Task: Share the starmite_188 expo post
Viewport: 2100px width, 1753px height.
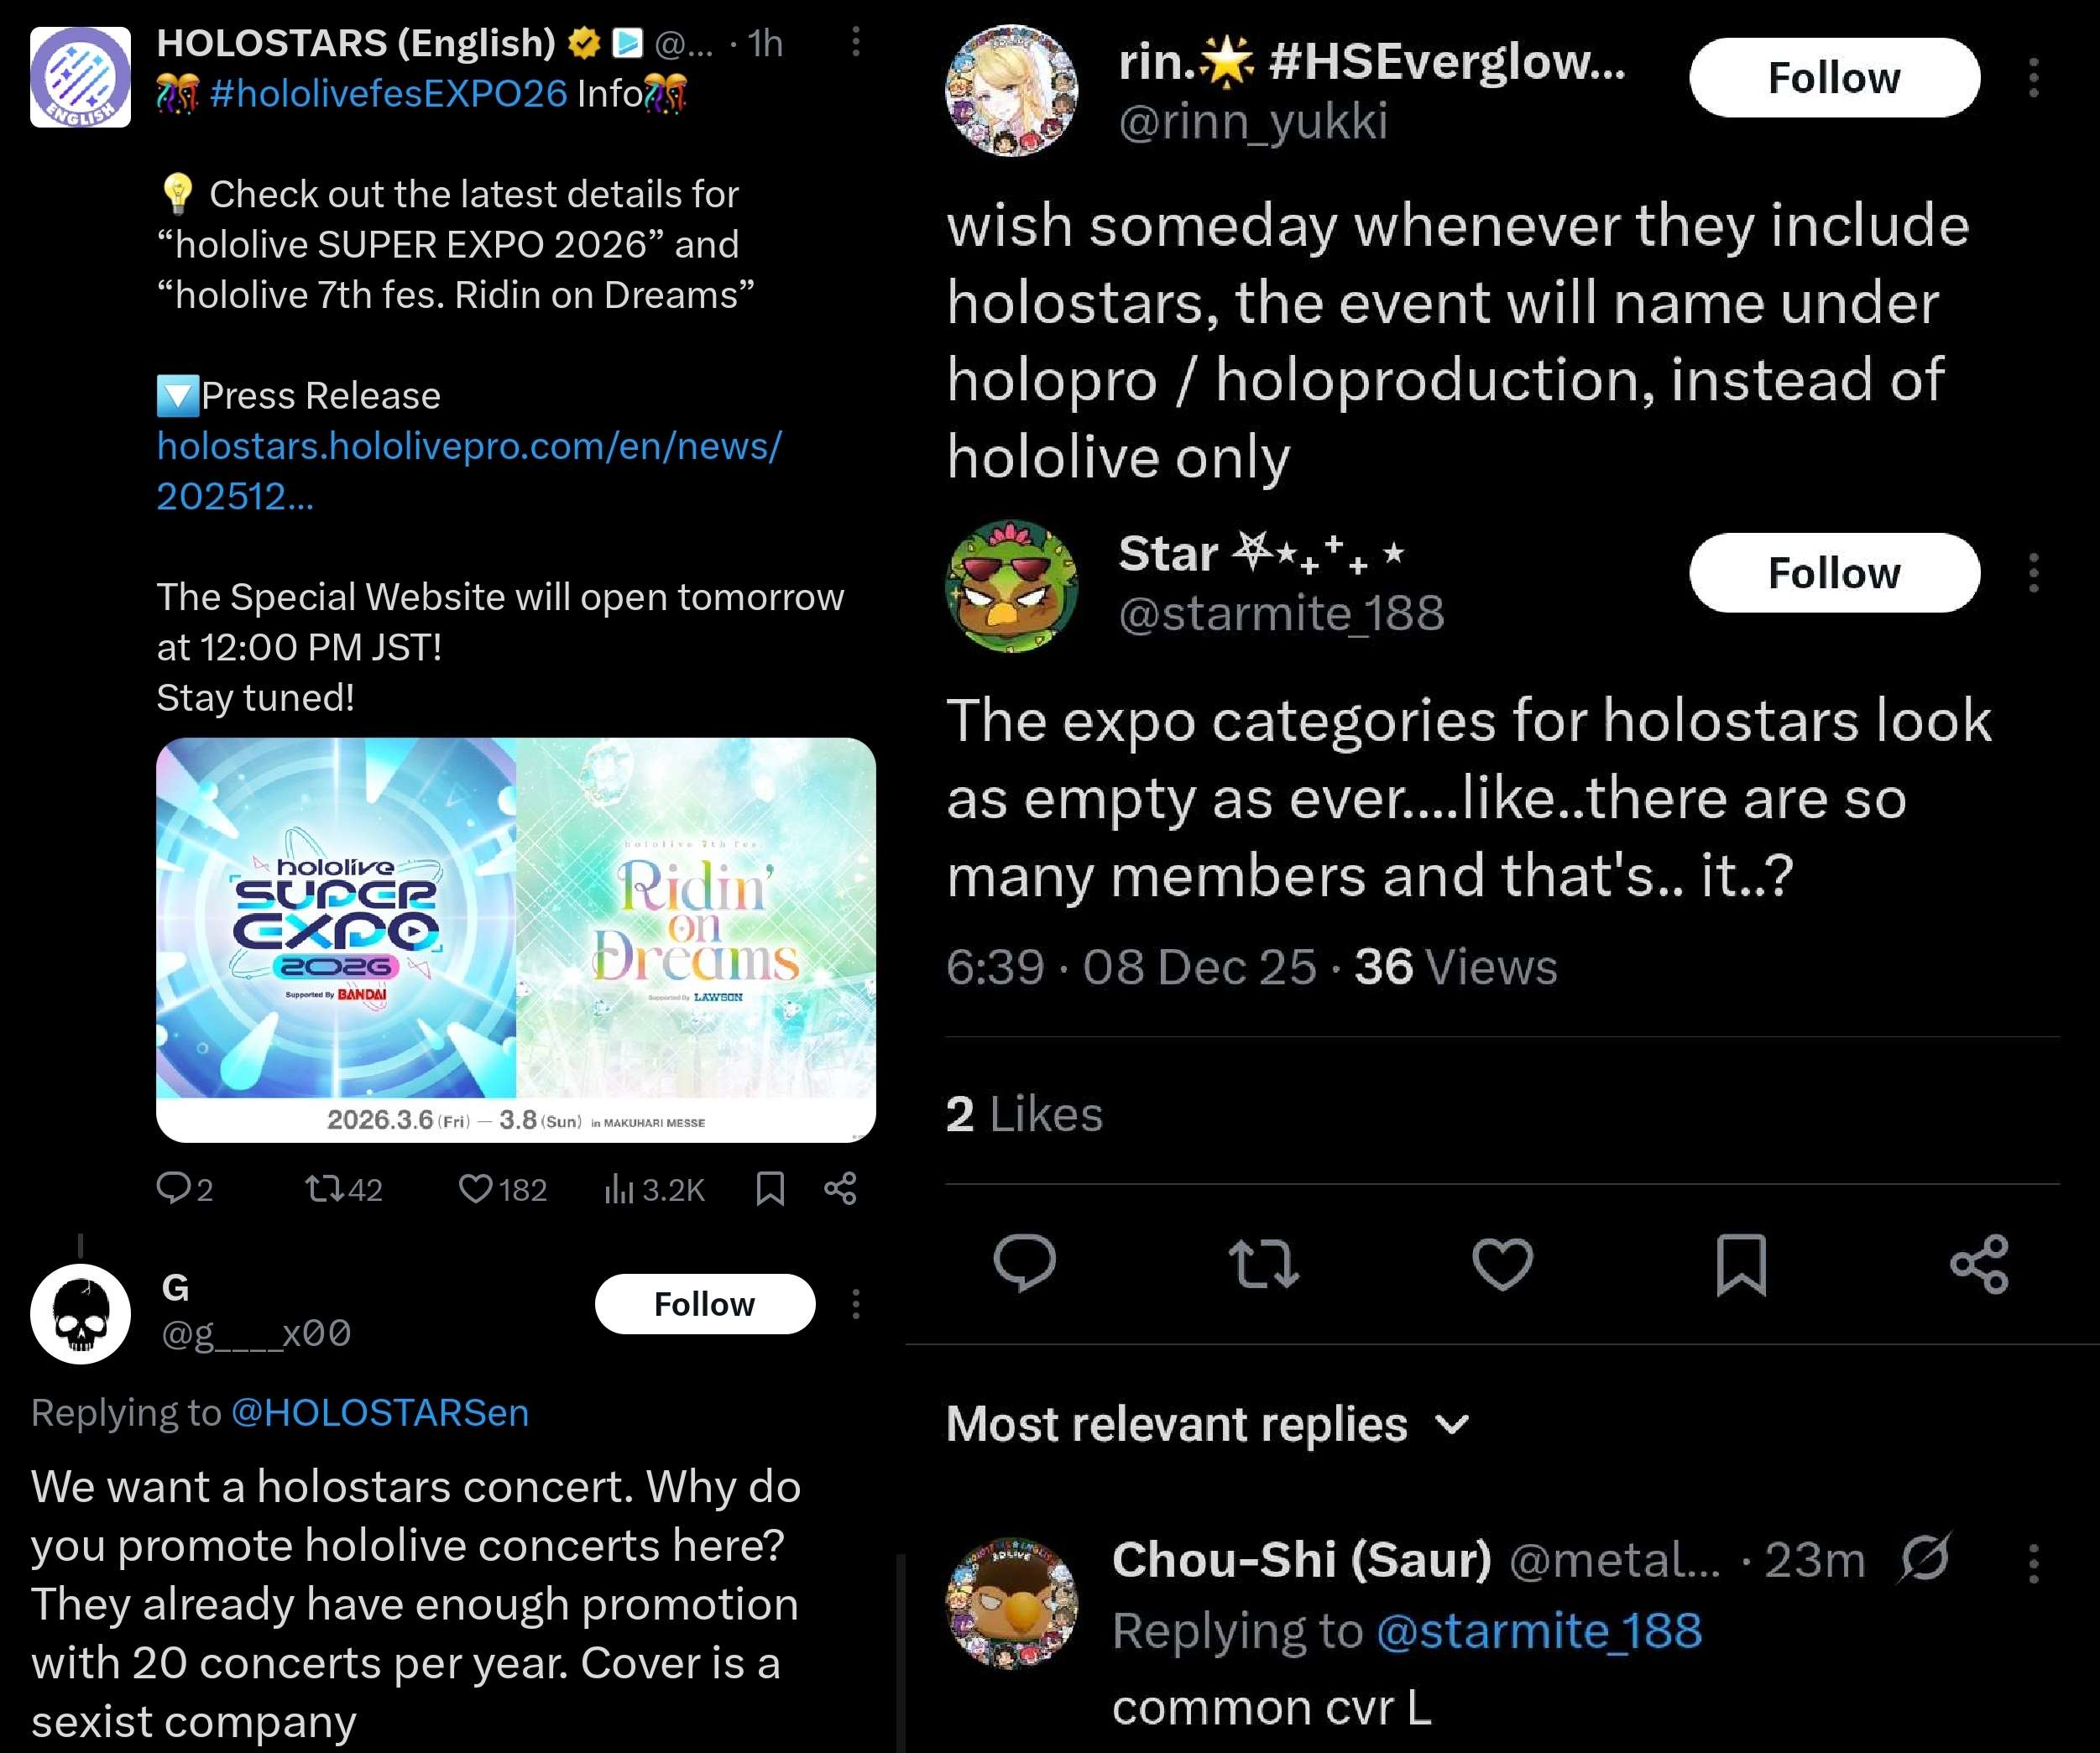Action: pyautogui.click(x=1979, y=1264)
